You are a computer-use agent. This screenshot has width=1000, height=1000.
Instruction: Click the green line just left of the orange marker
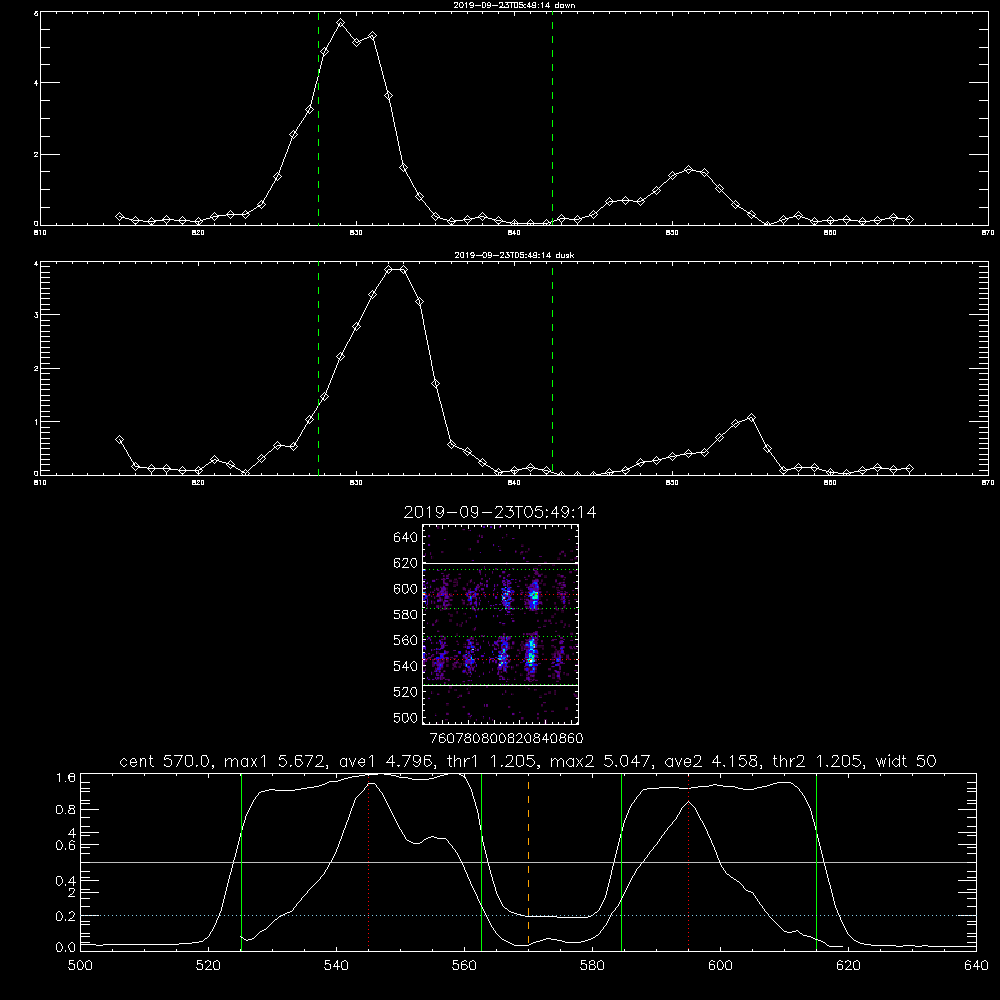[482, 861]
